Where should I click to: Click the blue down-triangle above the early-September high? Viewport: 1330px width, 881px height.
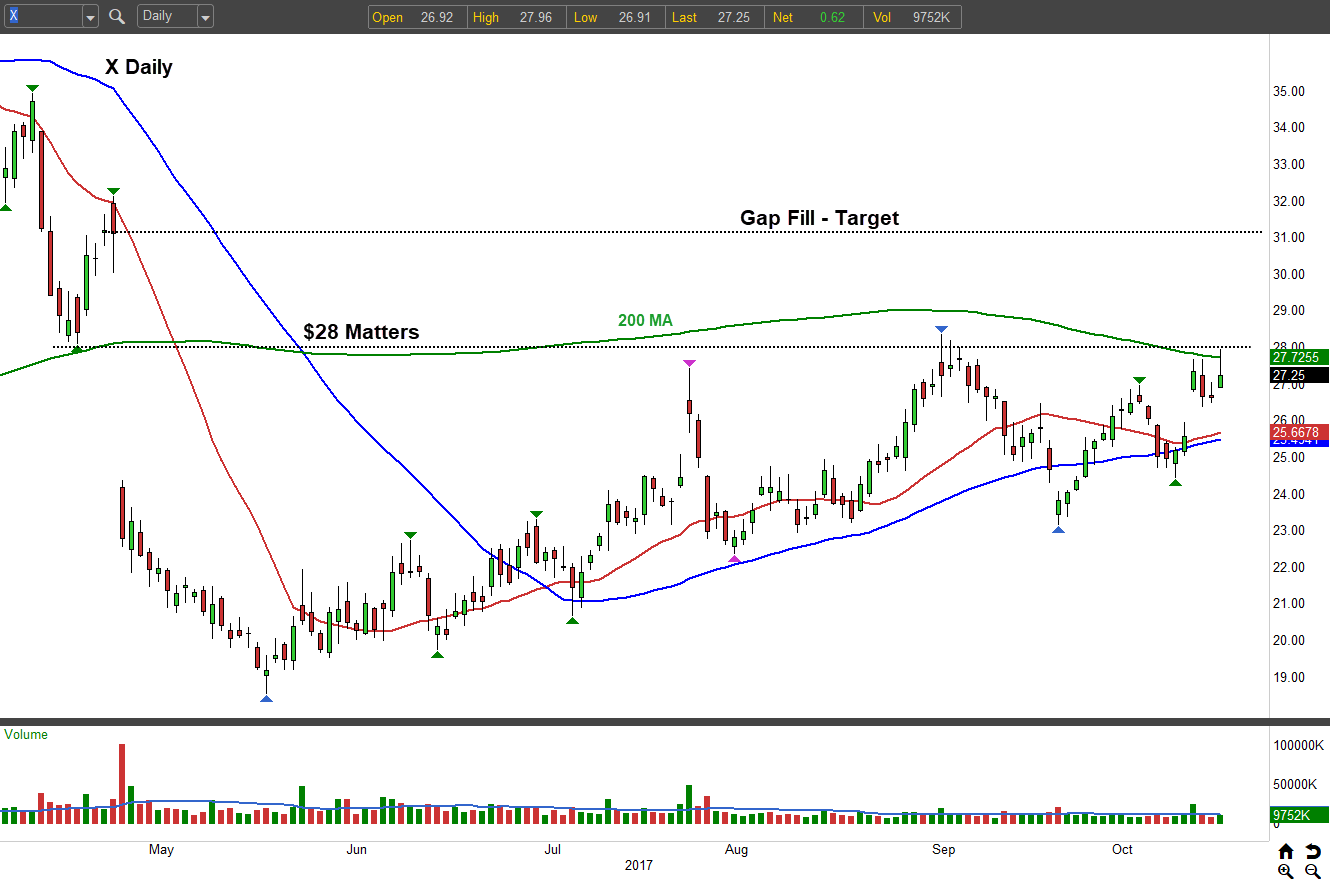(940, 329)
